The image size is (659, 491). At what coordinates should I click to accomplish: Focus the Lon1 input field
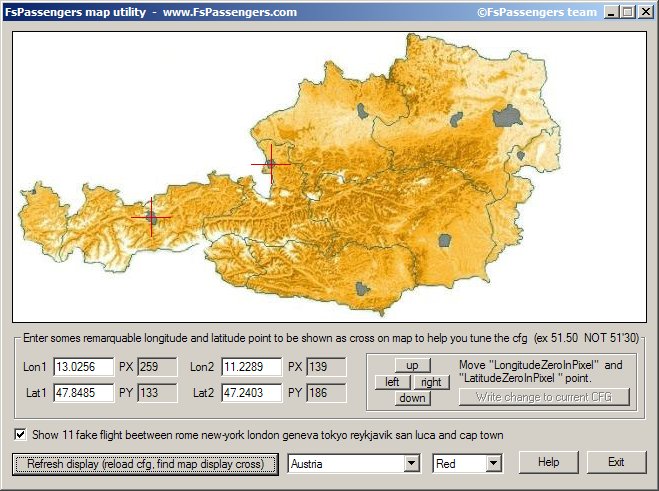(x=83, y=367)
